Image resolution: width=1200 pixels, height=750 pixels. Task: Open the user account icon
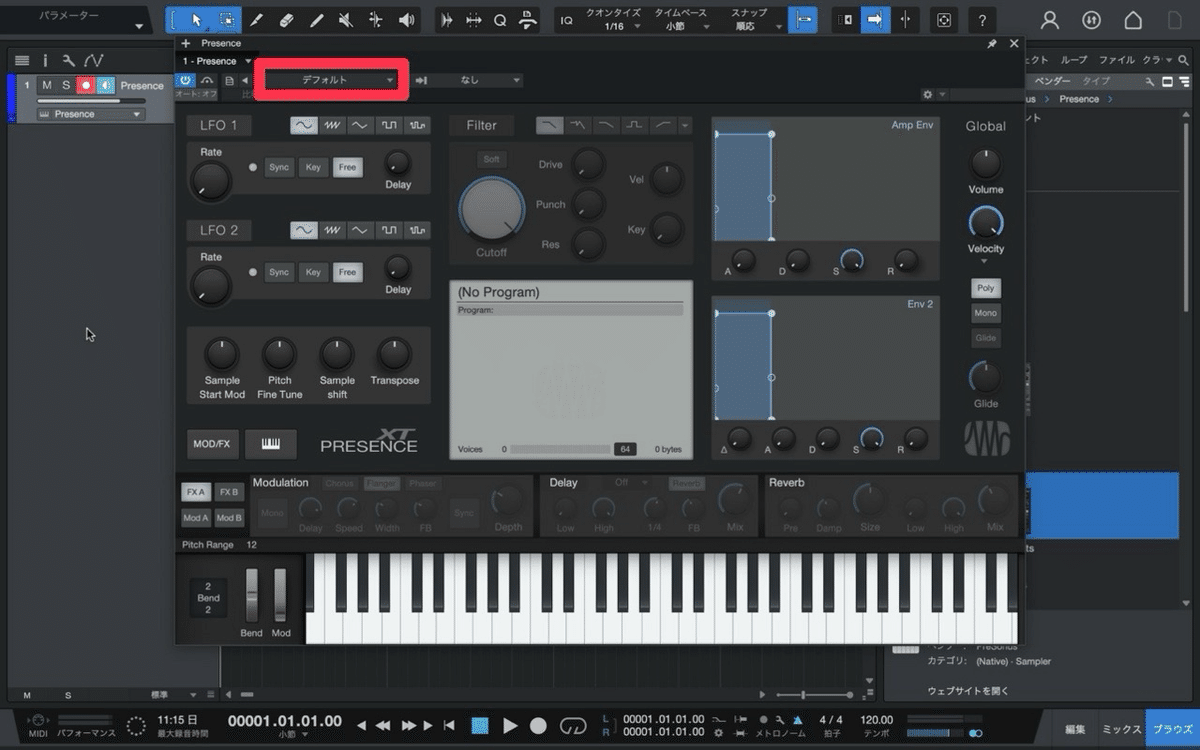click(1050, 19)
